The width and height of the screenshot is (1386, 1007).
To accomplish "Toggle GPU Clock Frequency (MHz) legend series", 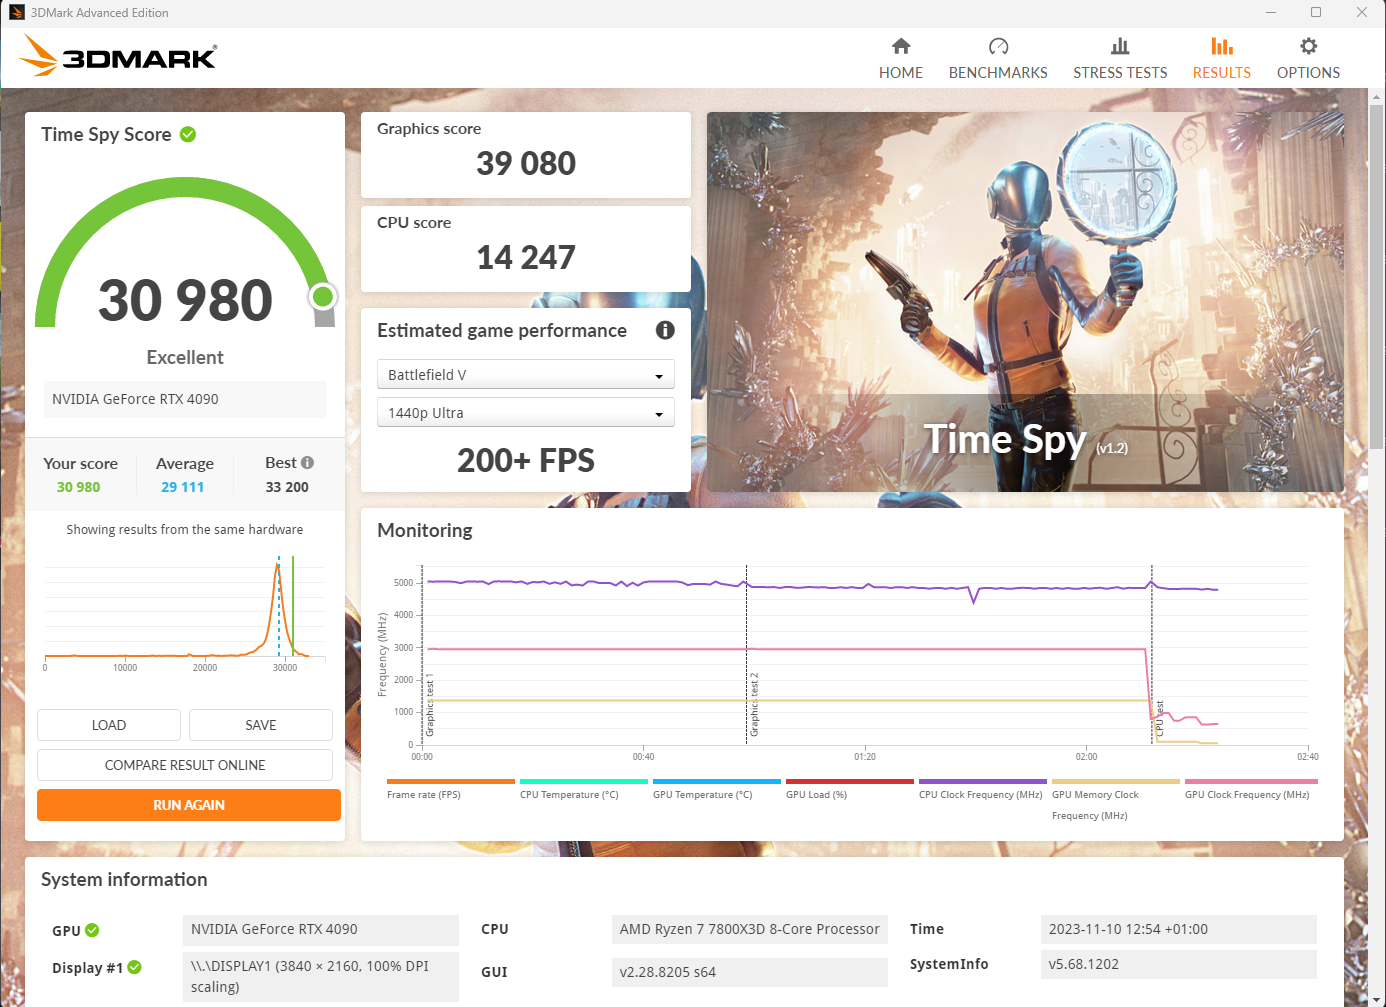I will coord(1250,790).
